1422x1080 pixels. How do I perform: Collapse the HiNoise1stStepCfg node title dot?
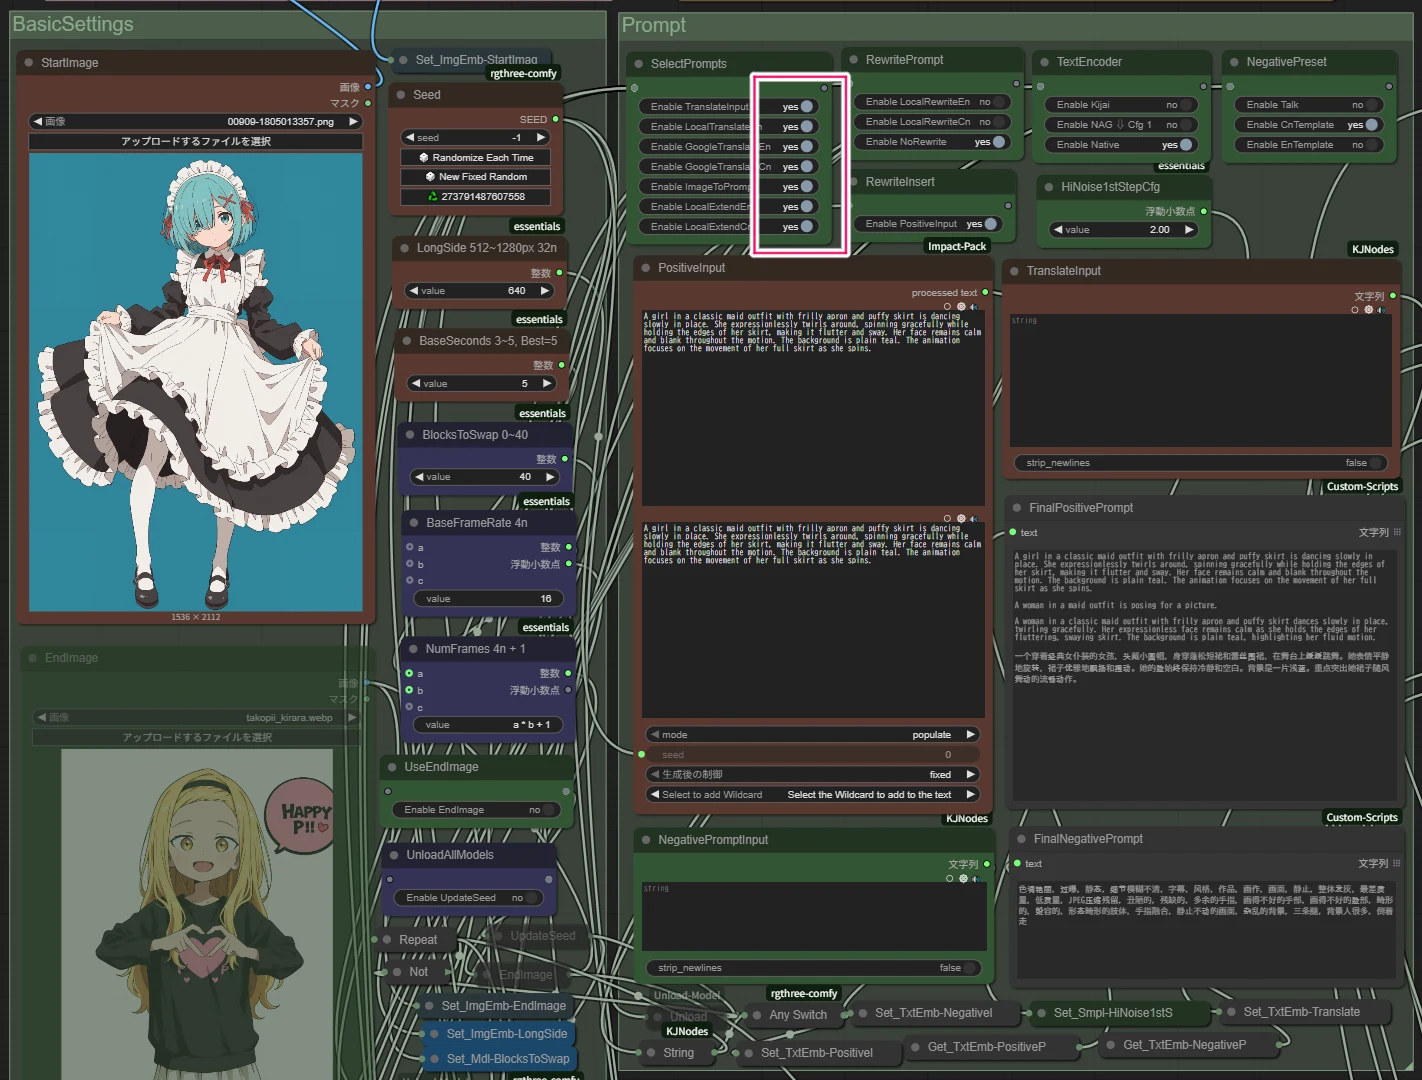tap(1048, 187)
